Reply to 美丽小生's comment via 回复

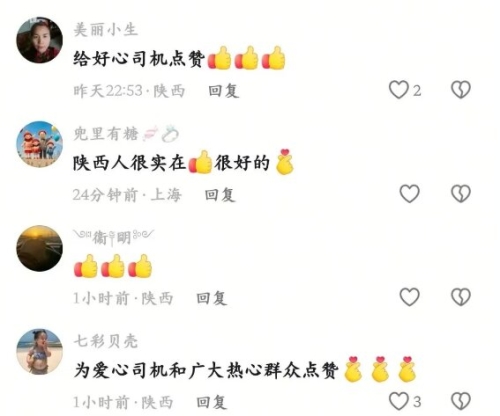(224, 91)
